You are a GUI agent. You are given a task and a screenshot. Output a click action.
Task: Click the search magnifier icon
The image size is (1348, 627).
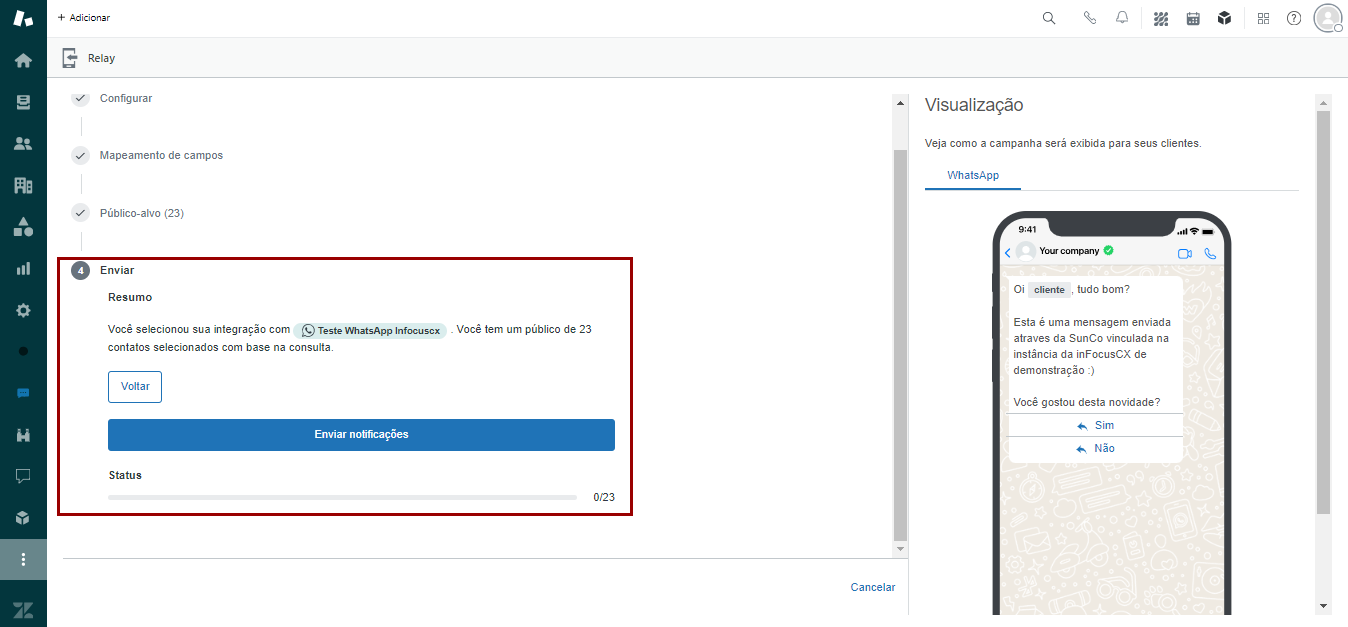[x=1049, y=18]
